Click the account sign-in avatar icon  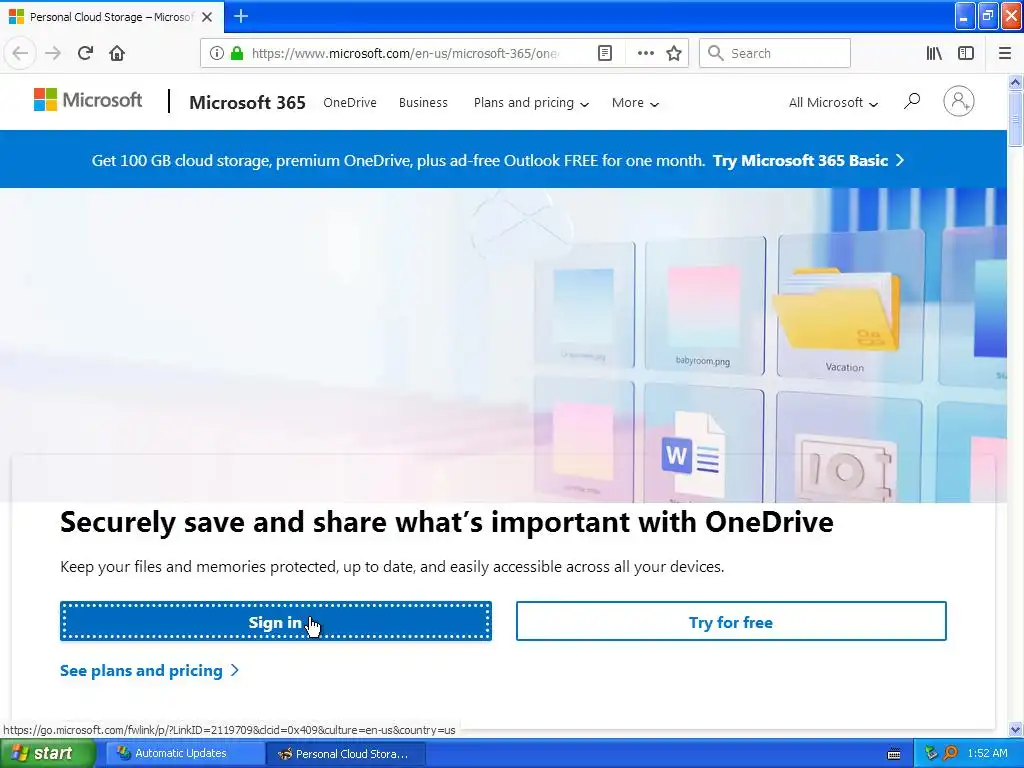(x=958, y=101)
